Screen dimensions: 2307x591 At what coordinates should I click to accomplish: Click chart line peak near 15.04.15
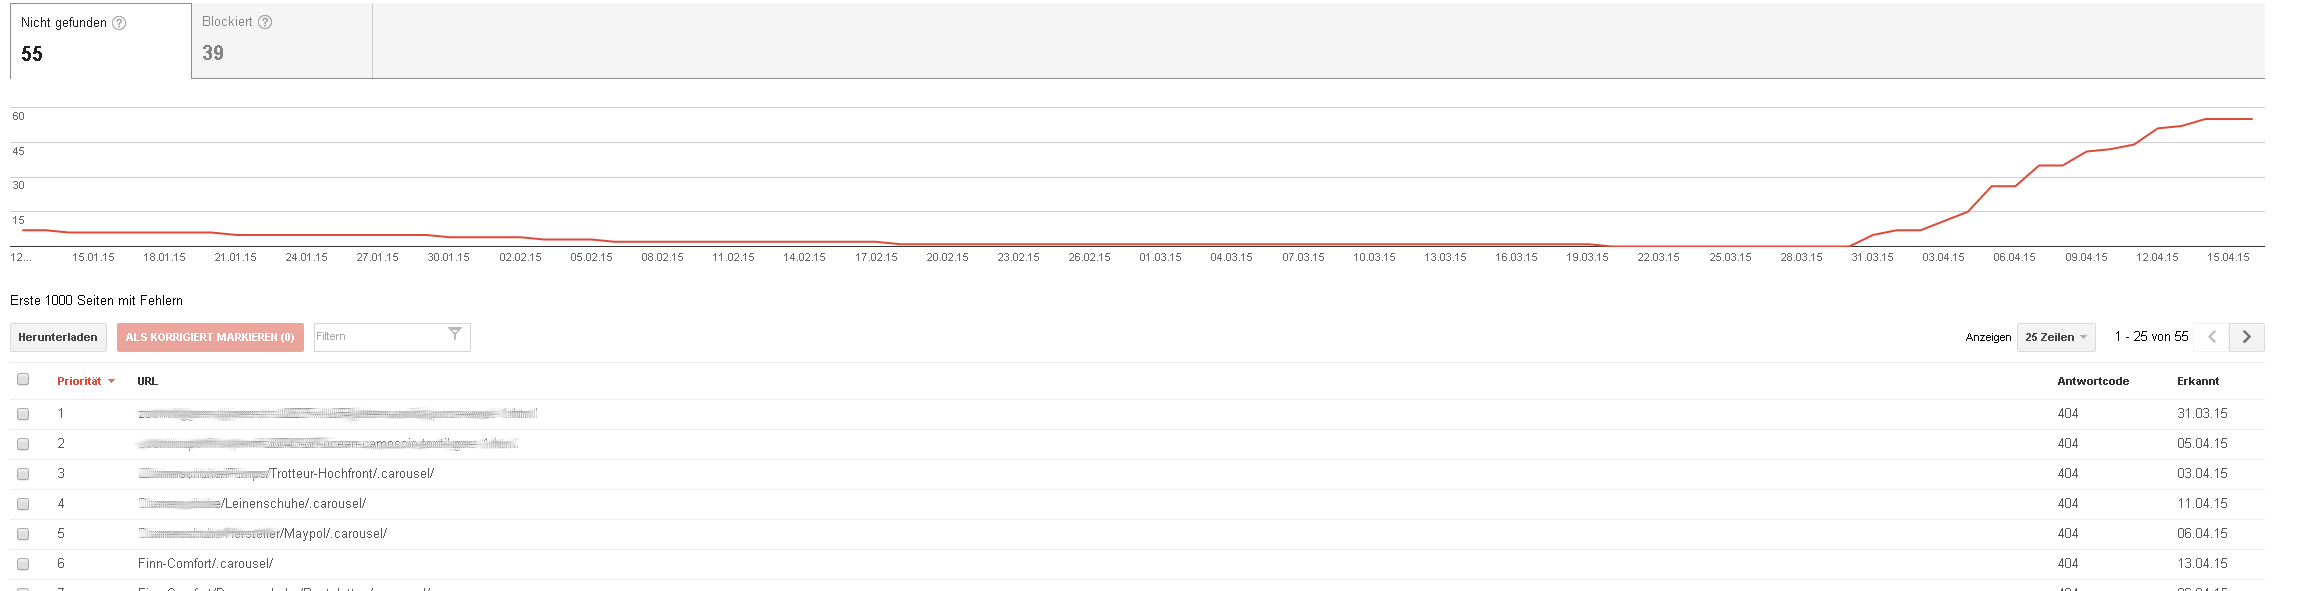pyautogui.click(x=2228, y=119)
